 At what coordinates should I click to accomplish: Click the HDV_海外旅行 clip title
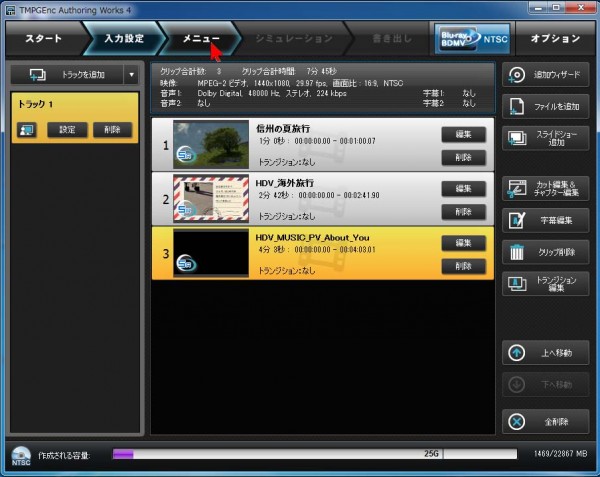tap(285, 183)
